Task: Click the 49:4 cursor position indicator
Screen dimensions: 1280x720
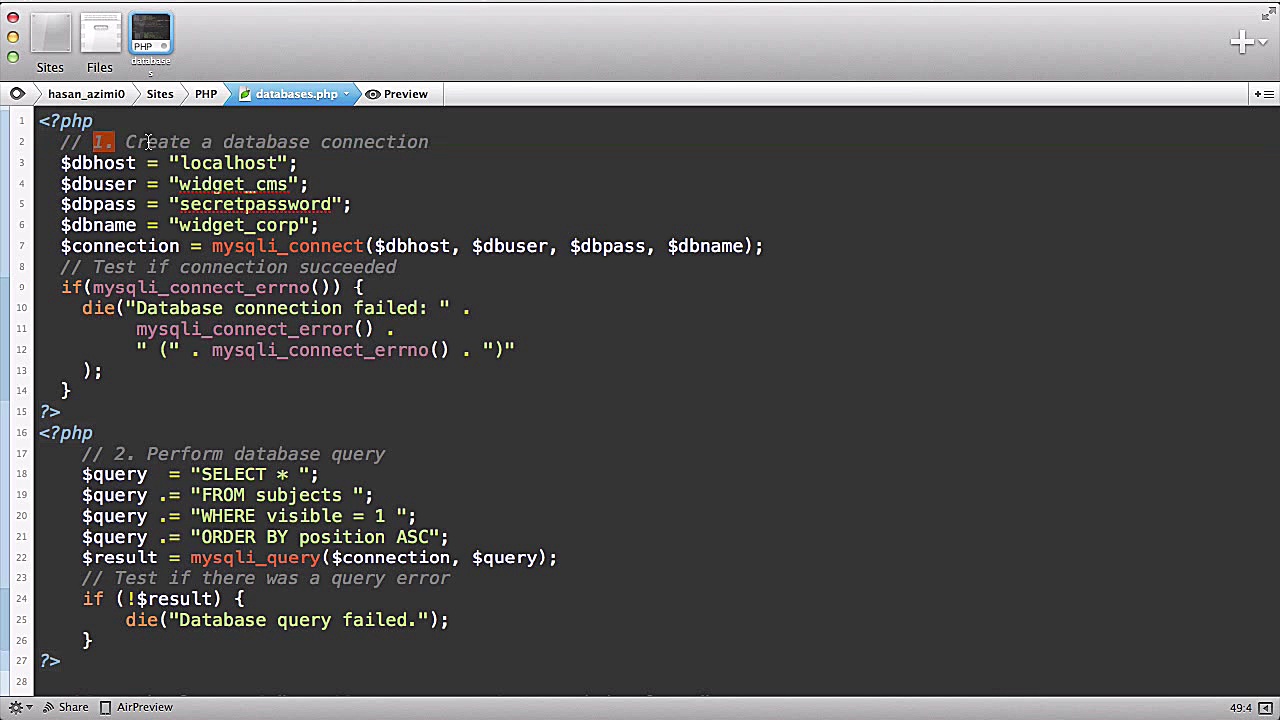Action: coord(1240,708)
